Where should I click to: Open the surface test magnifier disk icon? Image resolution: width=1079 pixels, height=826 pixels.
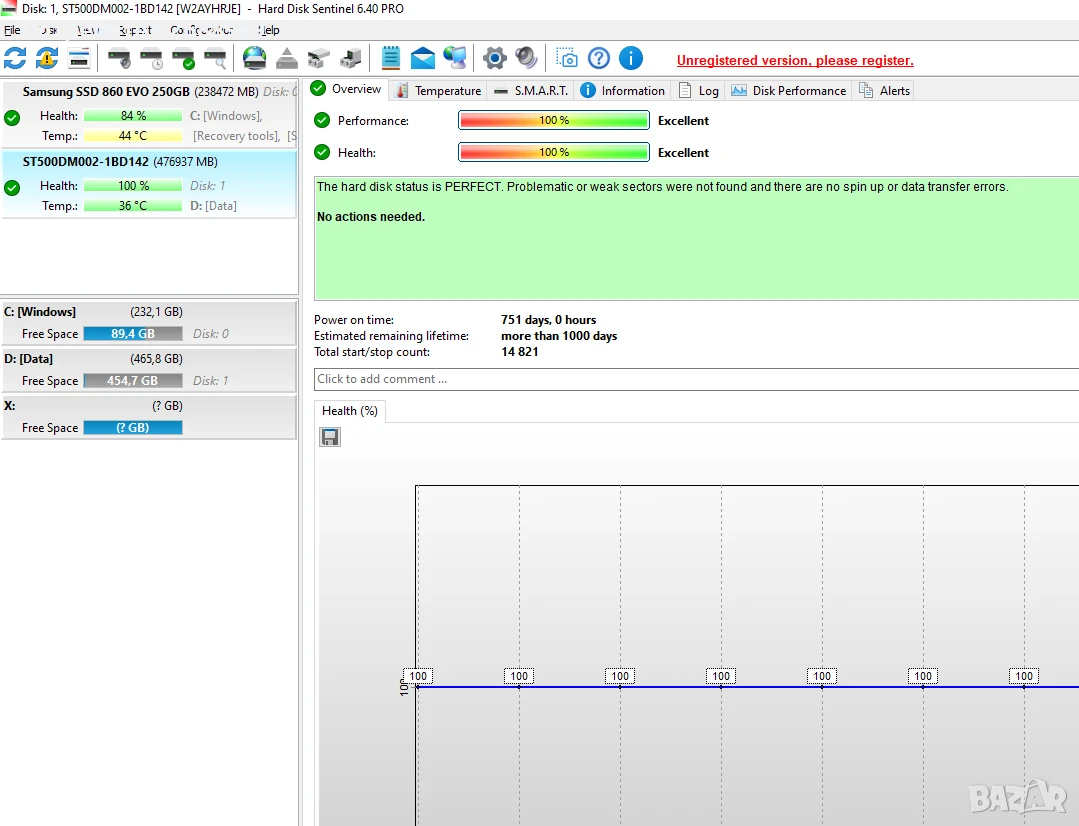click(x=215, y=59)
